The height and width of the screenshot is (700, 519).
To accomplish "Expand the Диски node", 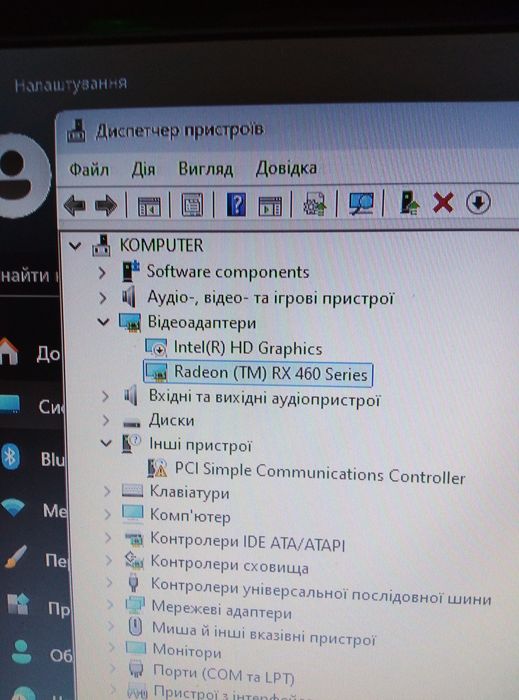I will click(x=105, y=420).
